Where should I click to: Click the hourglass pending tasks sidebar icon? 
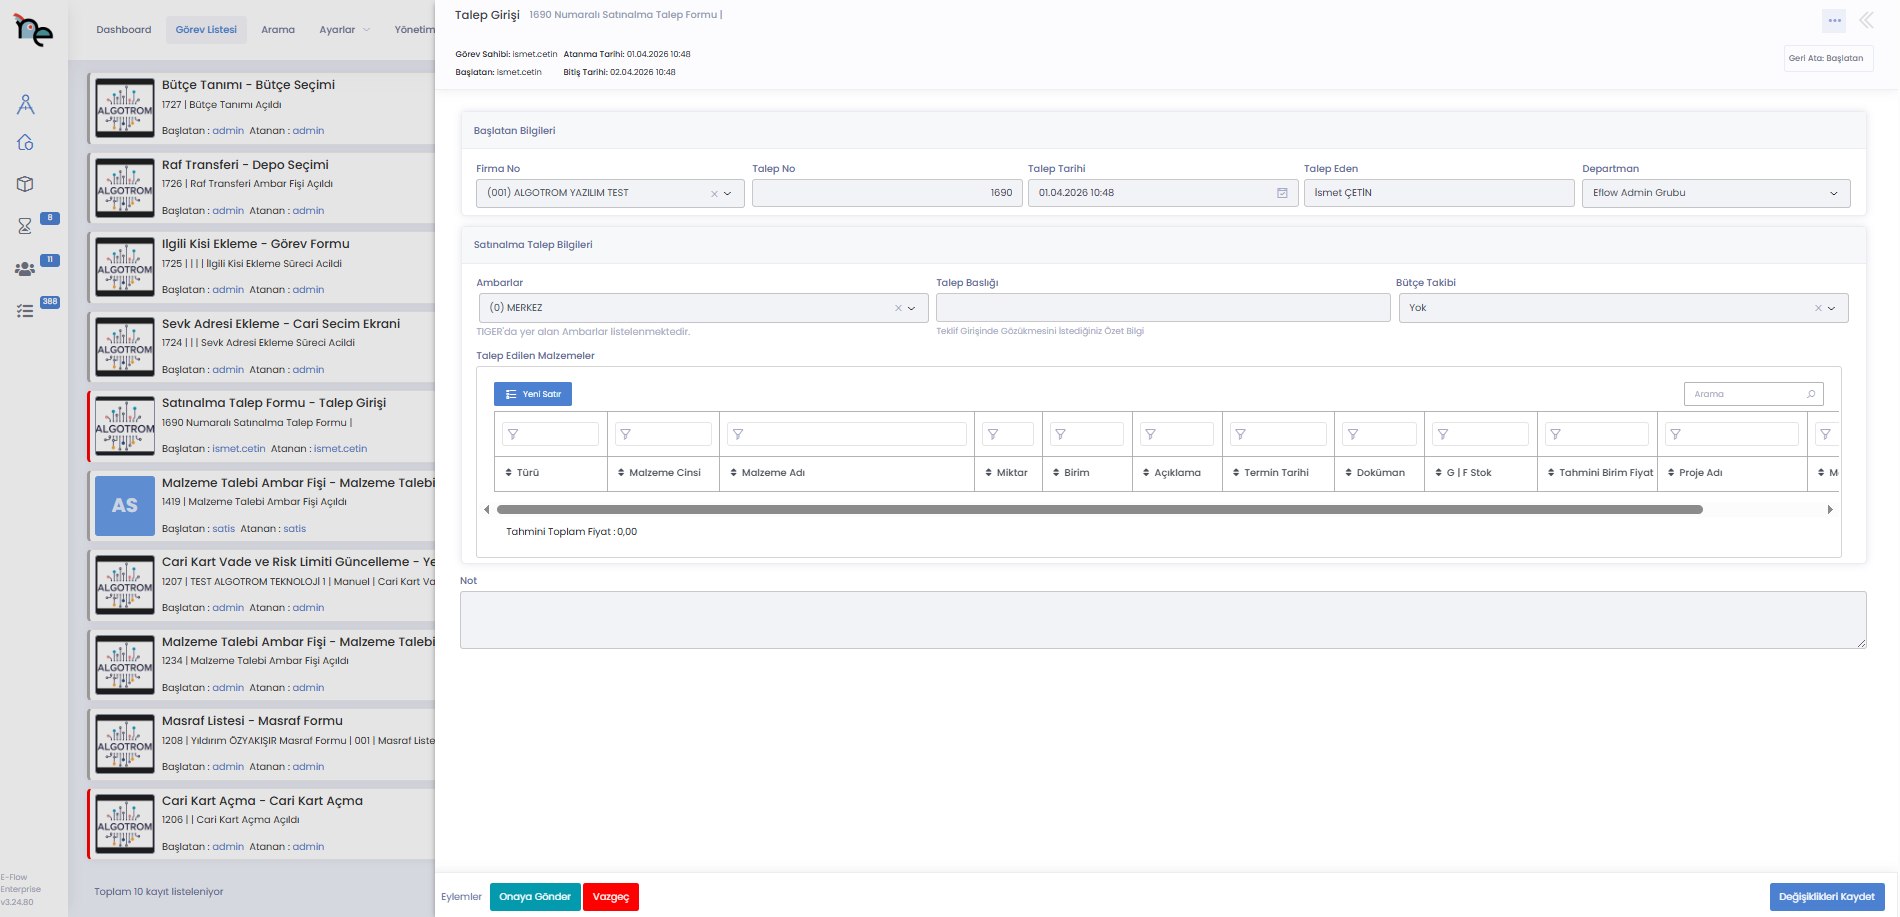25,226
